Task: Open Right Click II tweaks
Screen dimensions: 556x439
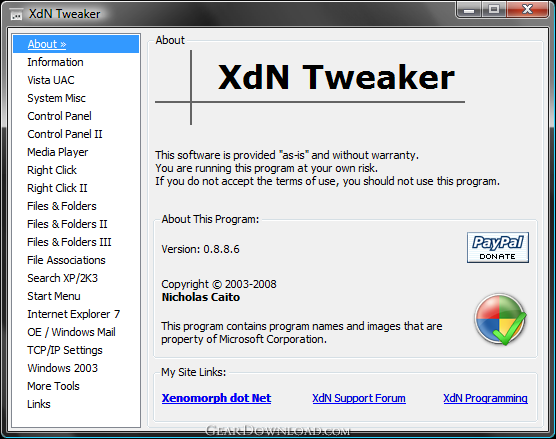Action: [57, 188]
